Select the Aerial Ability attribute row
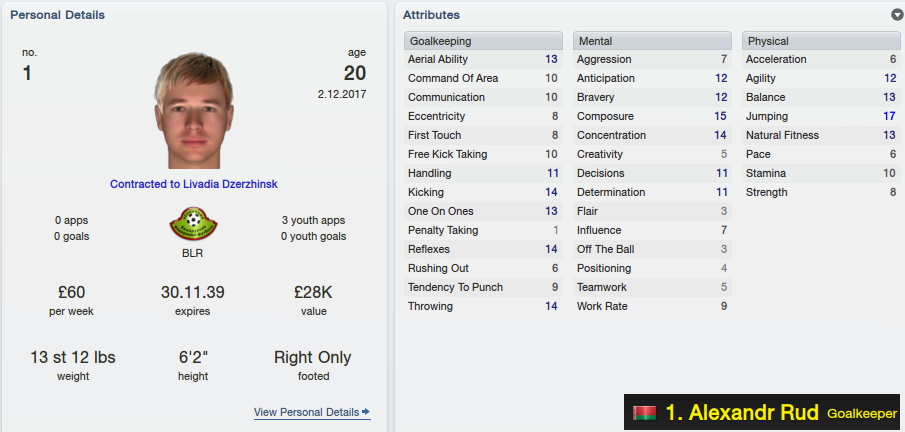Image resolution: width=905 pixels, height=432 pixels. click(483, 59)
